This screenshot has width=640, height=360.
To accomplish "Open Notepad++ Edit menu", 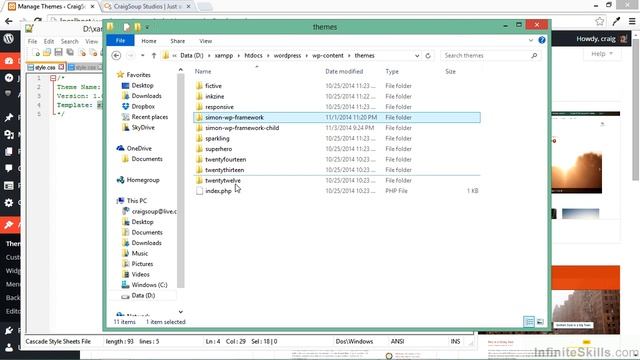I will [49, 42].
